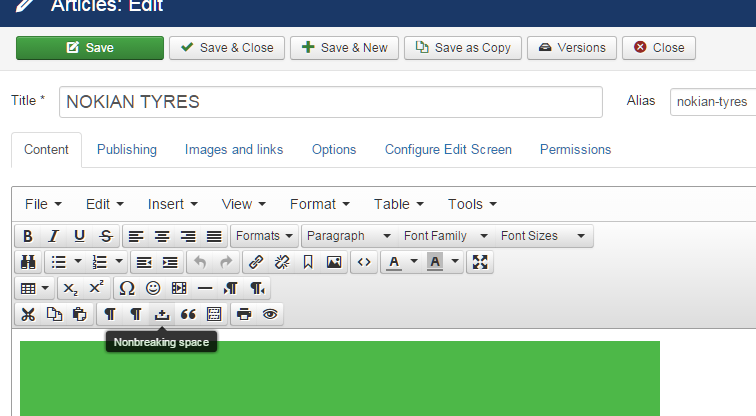
Task: Increase indent of paragraph
Action: click(x=170, y=262)
